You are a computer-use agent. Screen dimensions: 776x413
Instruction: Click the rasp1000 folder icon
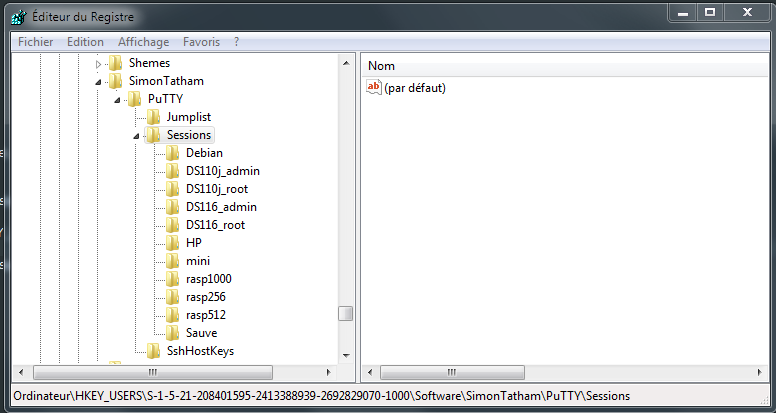[x=172, y=279]
